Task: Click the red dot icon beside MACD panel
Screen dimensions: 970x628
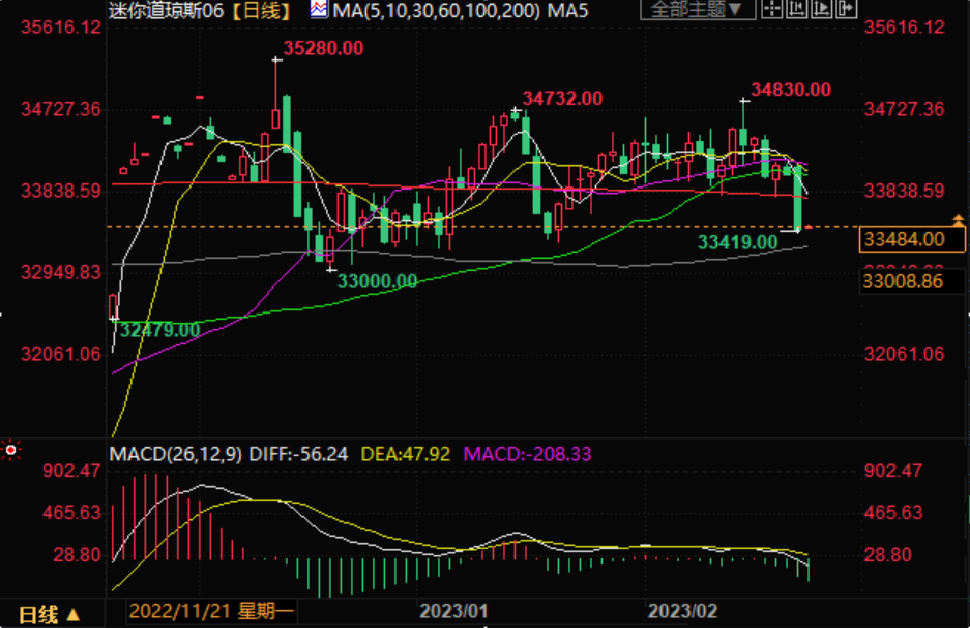Action: pos(11,451)
